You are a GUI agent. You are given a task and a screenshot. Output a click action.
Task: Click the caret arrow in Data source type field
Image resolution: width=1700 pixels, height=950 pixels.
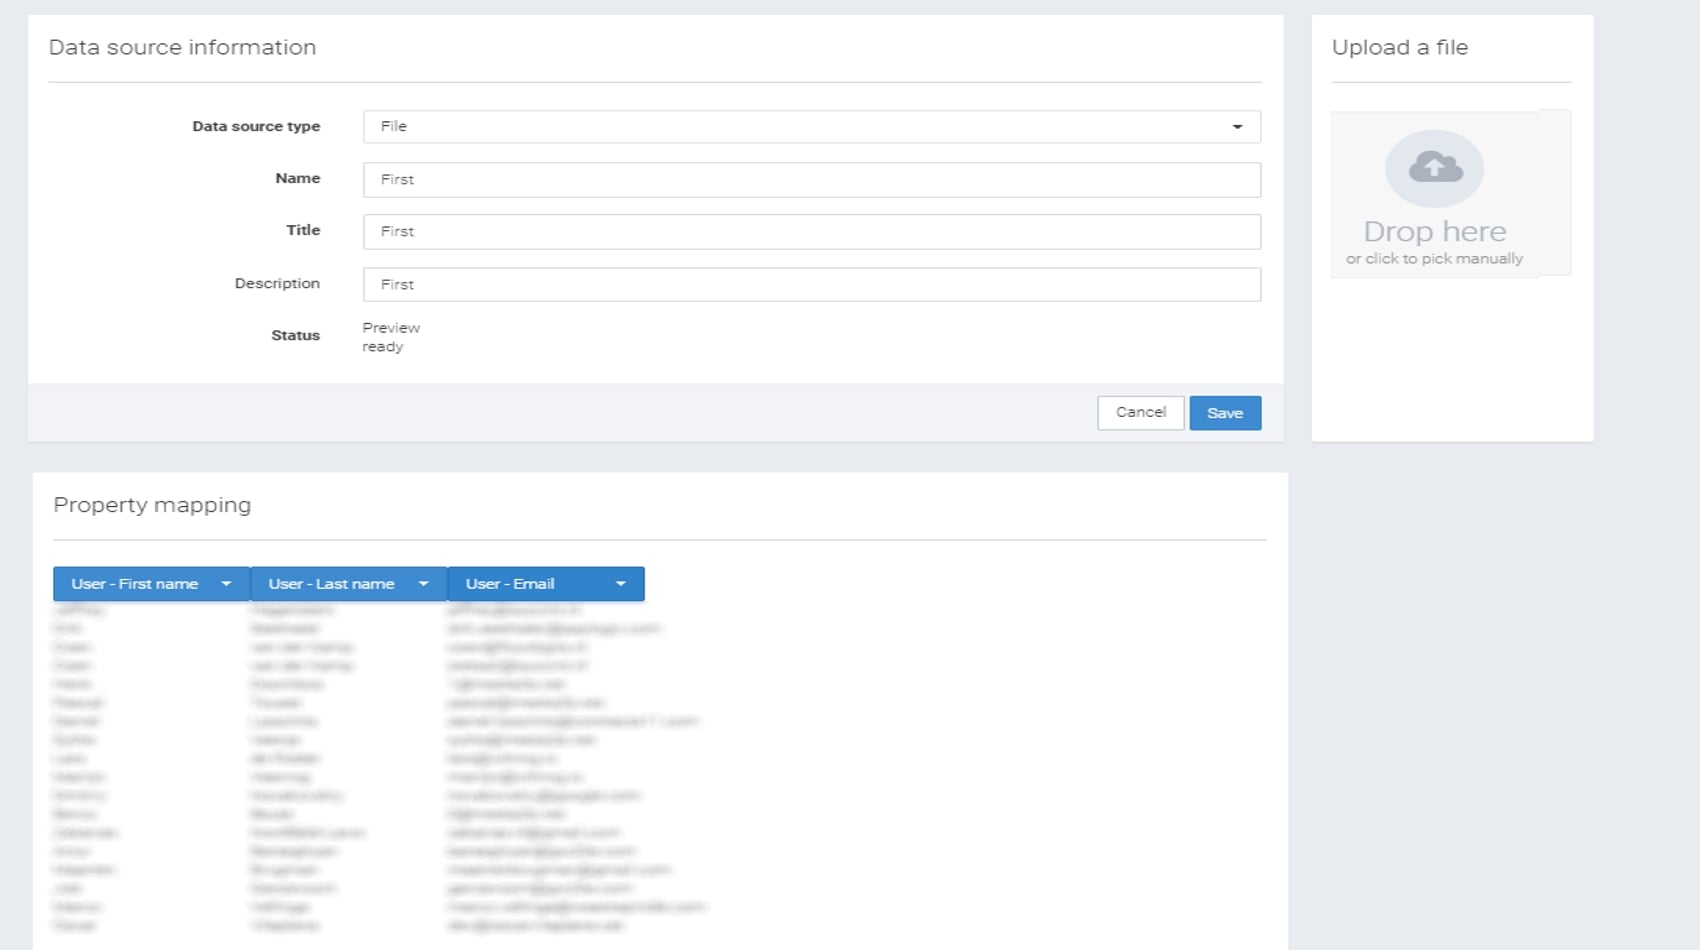[1237, 127]
